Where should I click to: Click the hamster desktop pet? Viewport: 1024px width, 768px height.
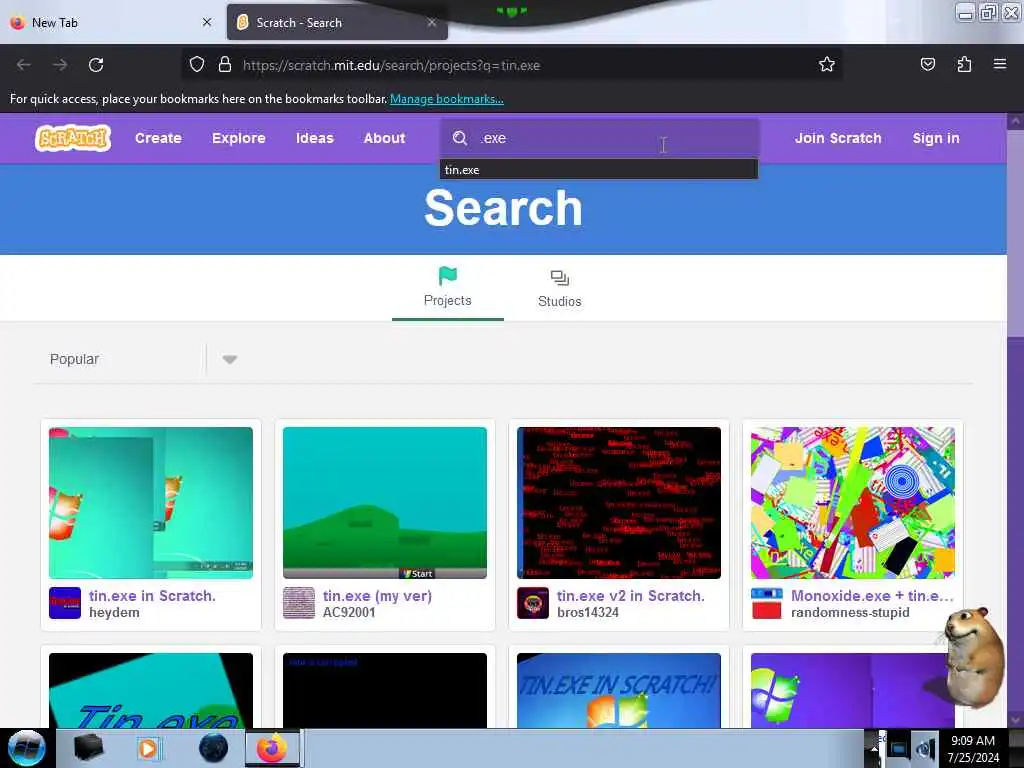[973, 656]
